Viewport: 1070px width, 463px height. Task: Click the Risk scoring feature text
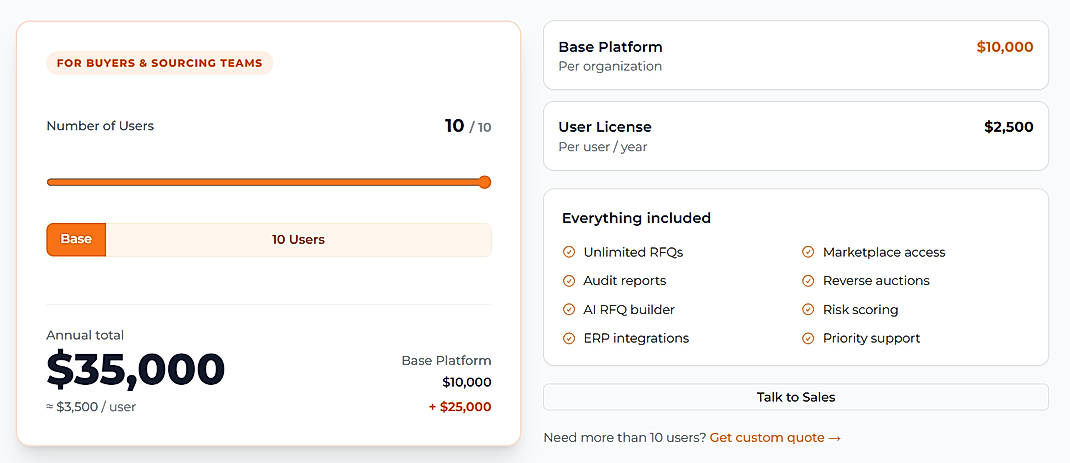tap(861, 309)
